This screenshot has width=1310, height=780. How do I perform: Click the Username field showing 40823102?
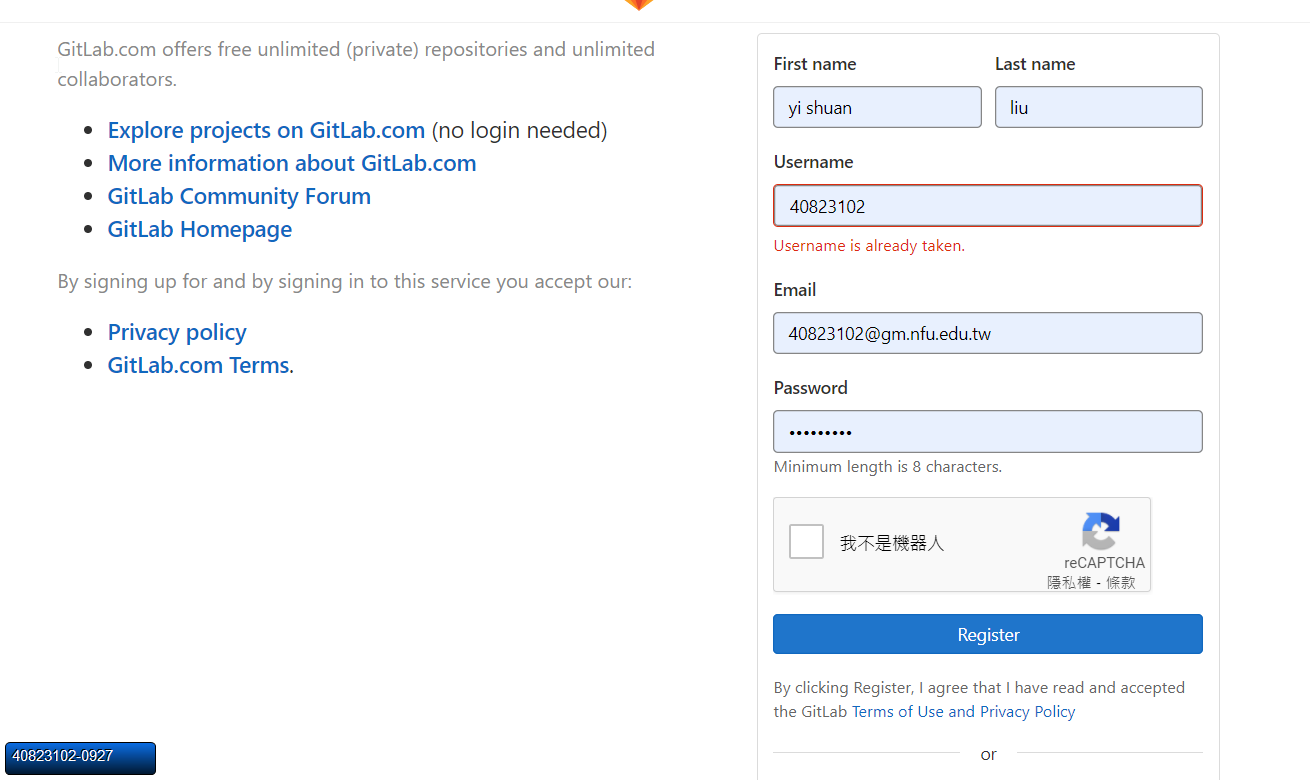988,206
